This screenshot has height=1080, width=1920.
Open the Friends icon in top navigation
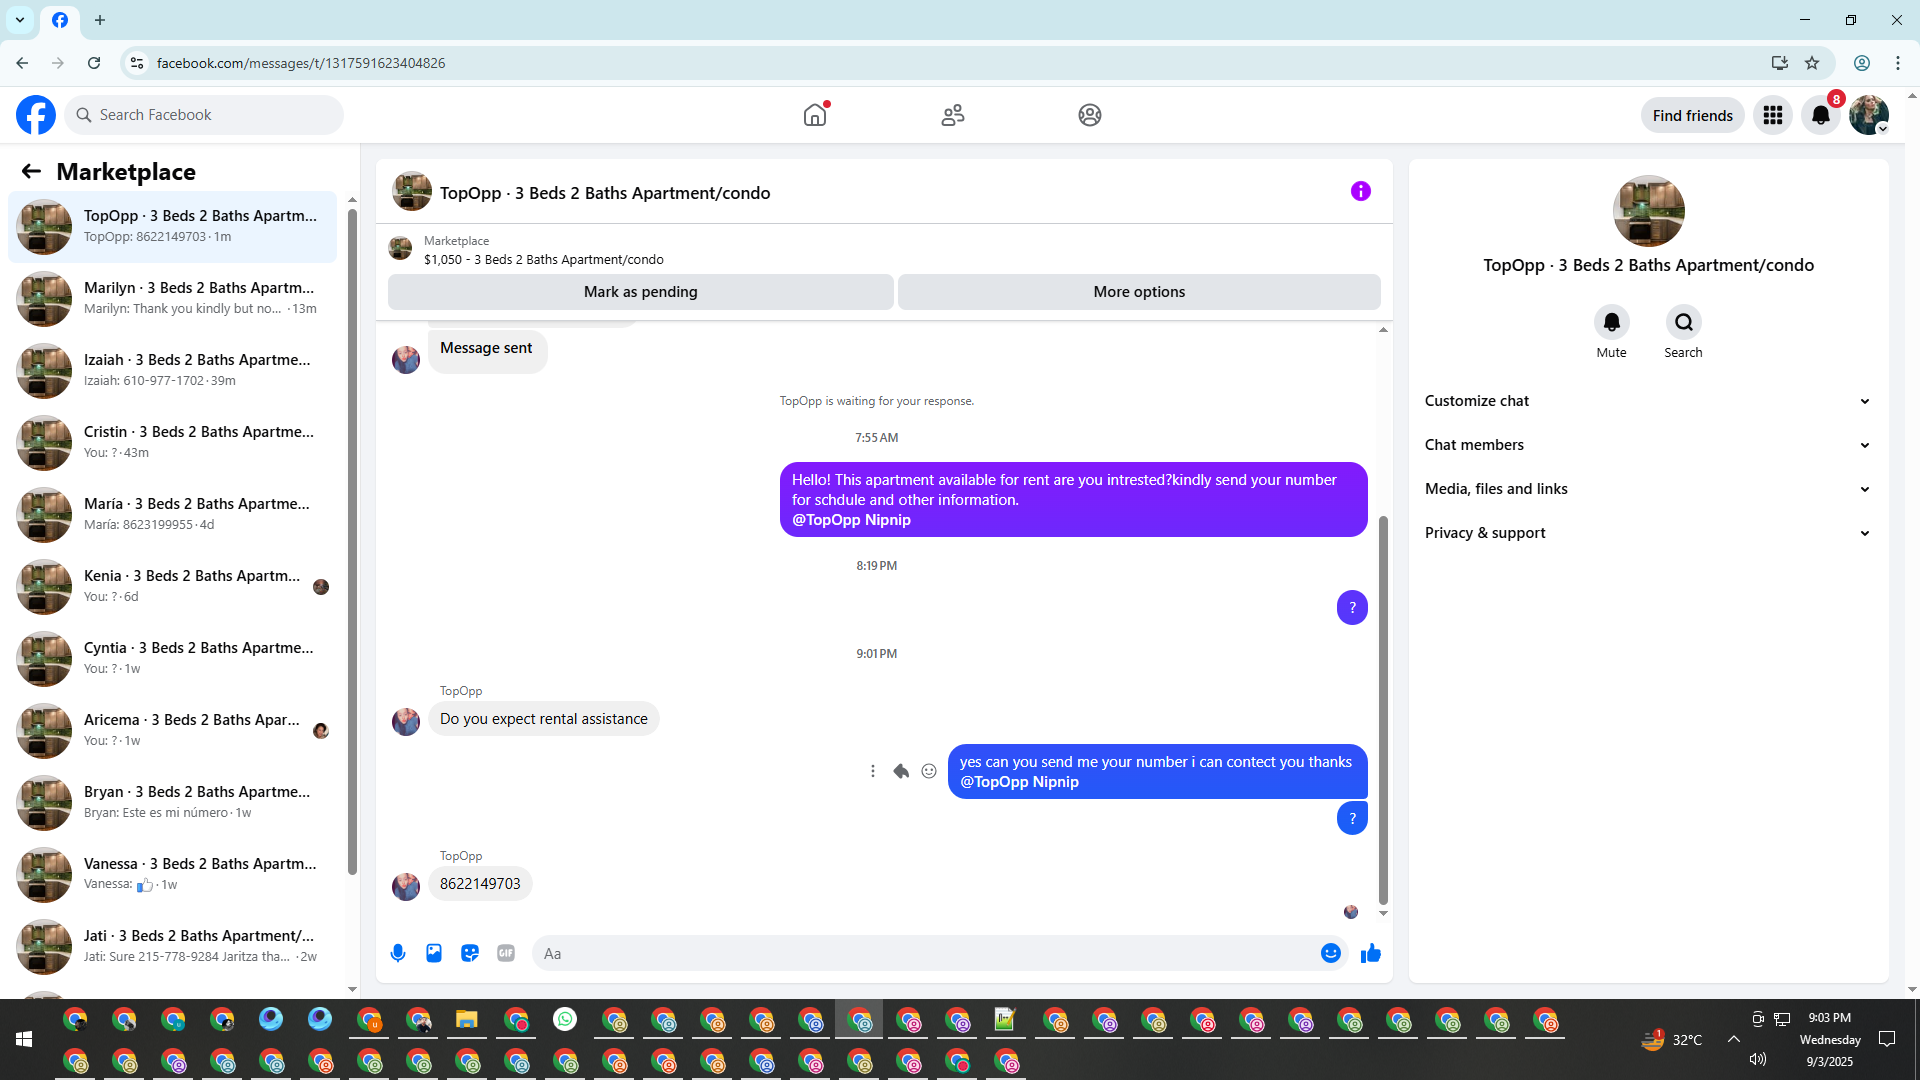953,115
